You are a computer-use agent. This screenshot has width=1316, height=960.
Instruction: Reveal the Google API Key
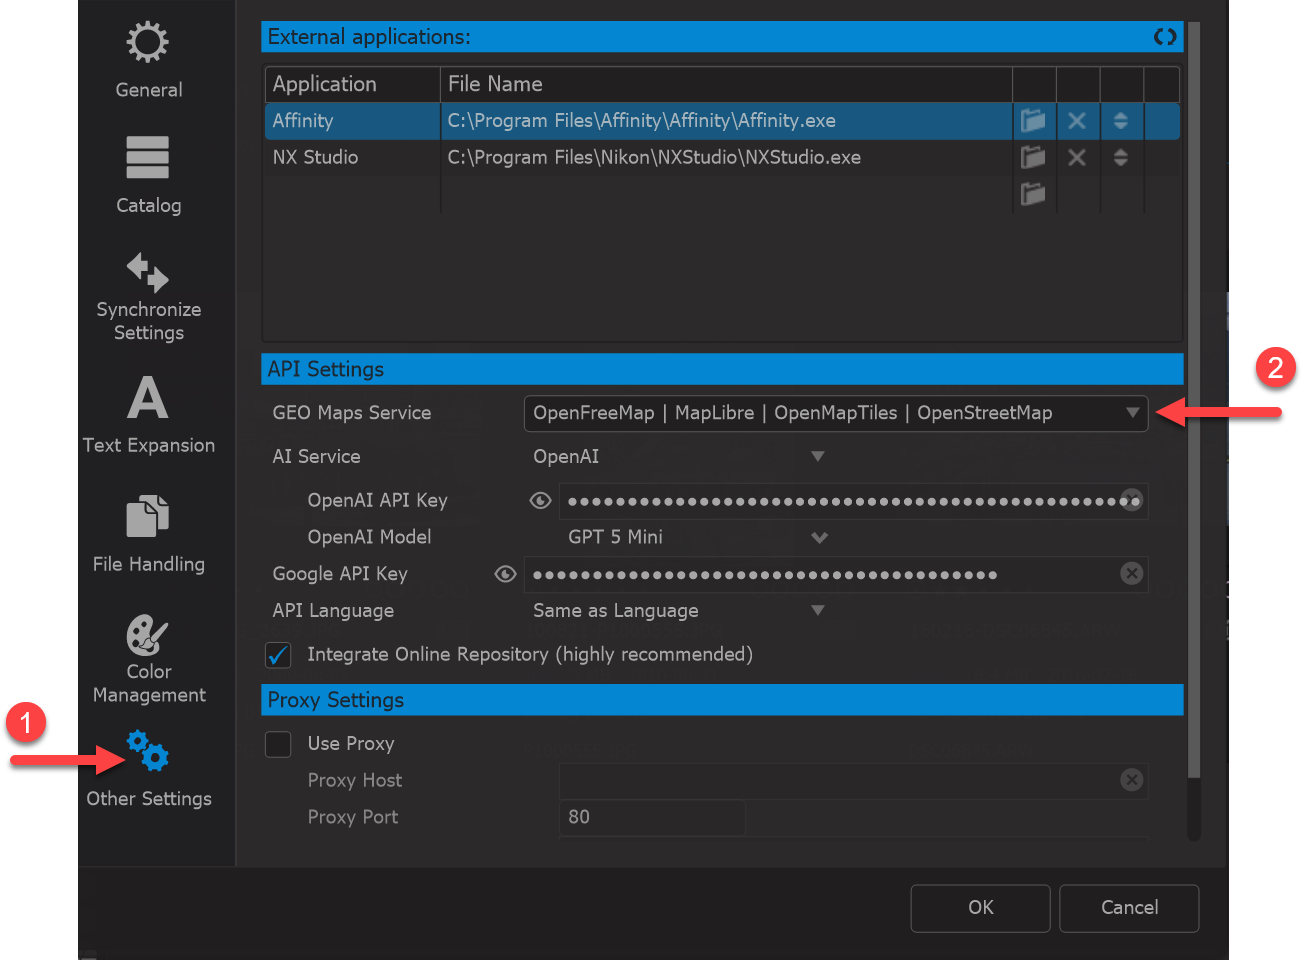[x=505, y=574]
